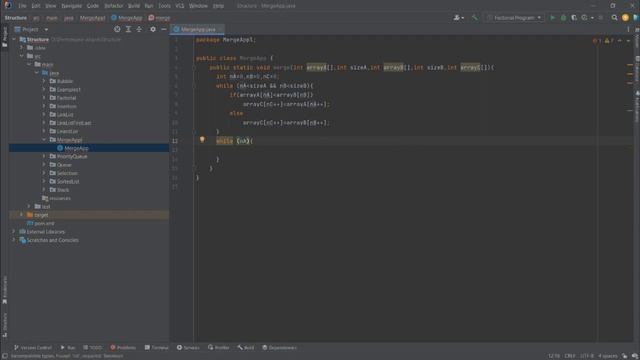This screenshot has width=640, height=360.
Task: Open the Terminal tool window
Action: click(x=156, y=348)
